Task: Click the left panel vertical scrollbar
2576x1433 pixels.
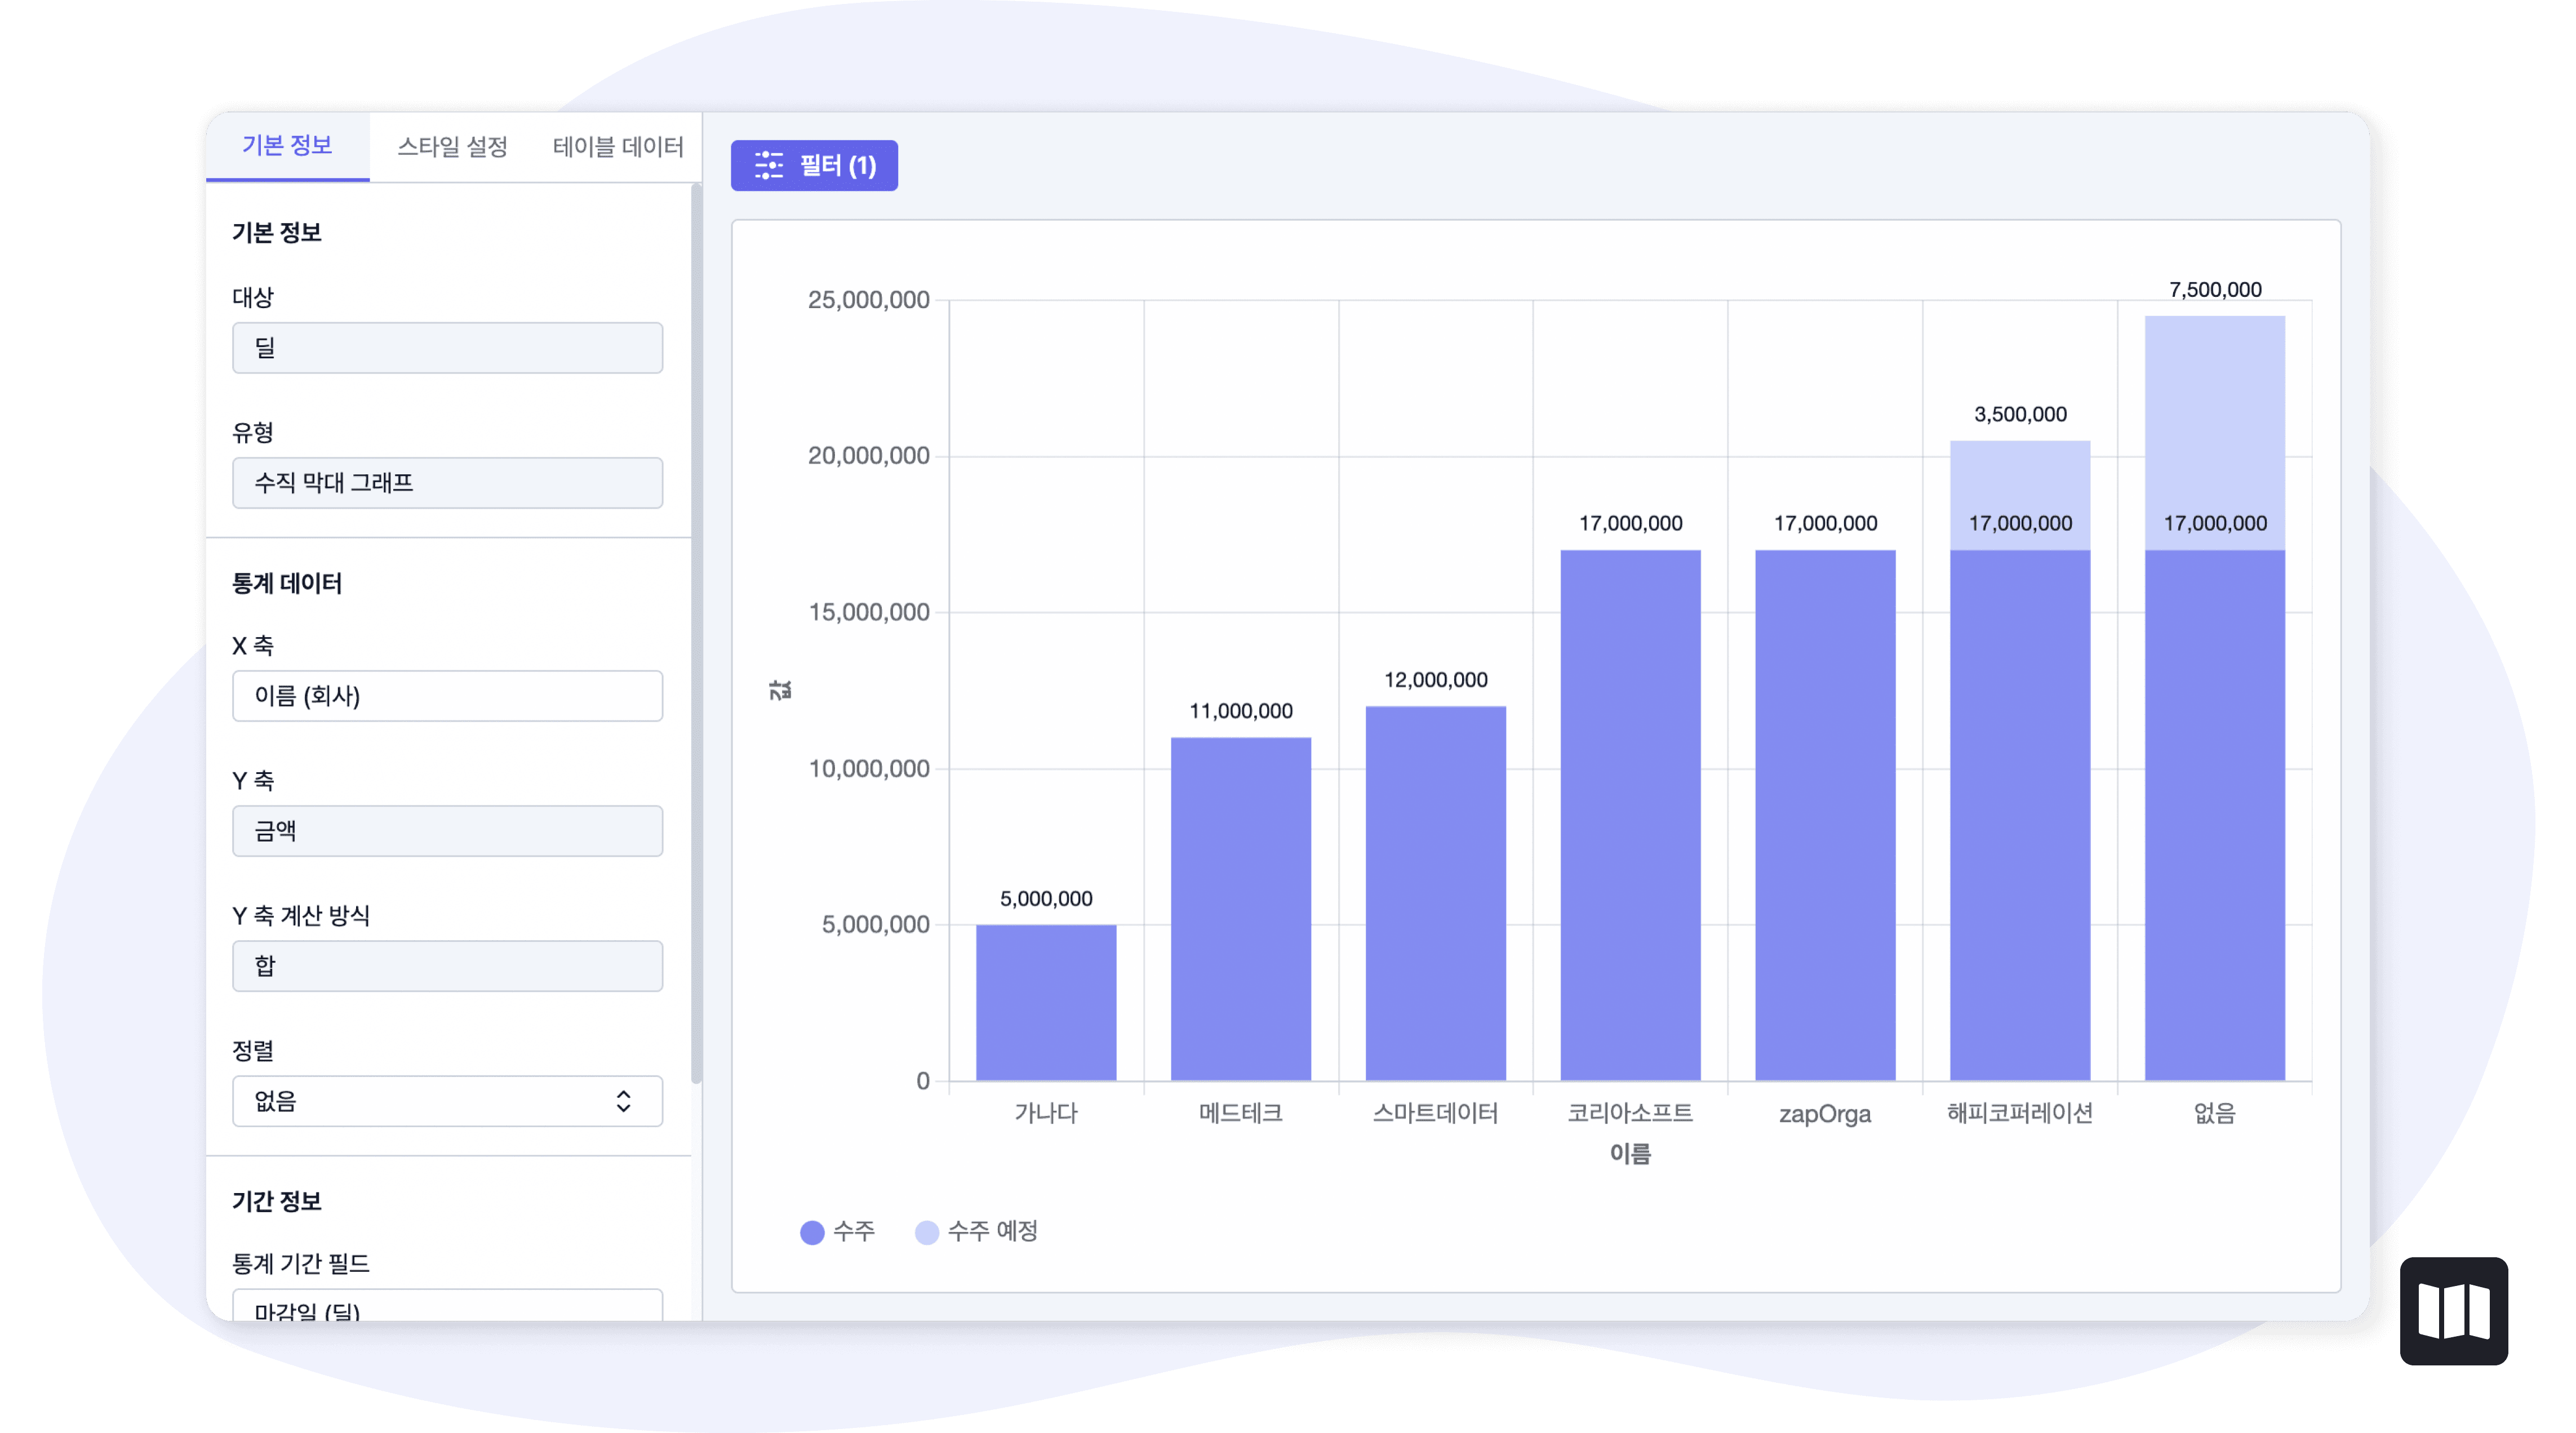Action: point(697,632)
